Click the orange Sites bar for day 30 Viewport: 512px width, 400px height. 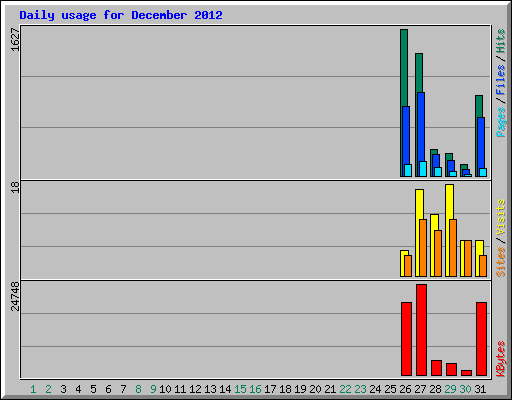468,258
